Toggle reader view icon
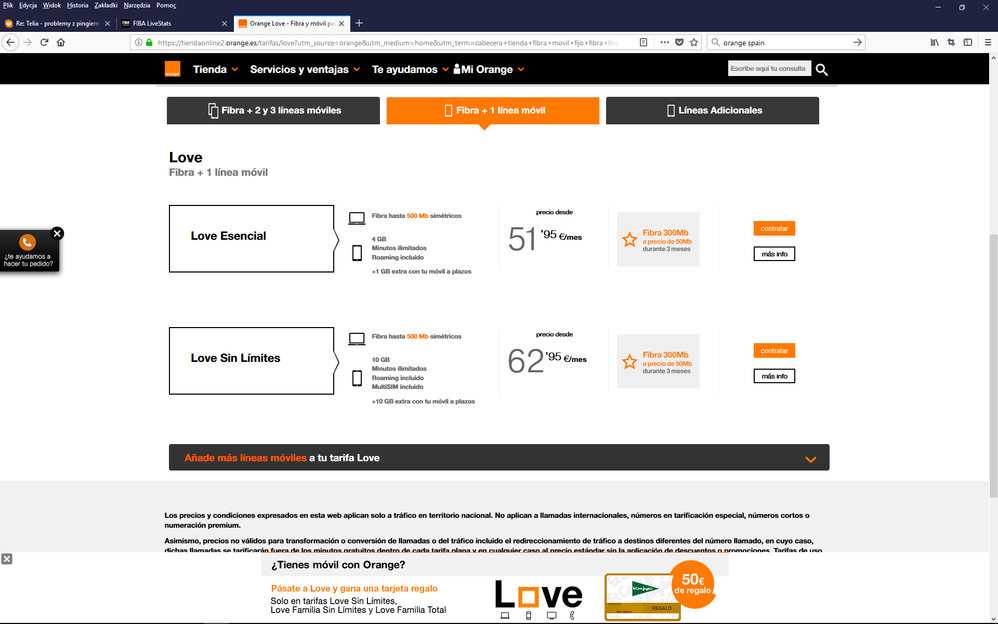998x624 pixels. 643,43
